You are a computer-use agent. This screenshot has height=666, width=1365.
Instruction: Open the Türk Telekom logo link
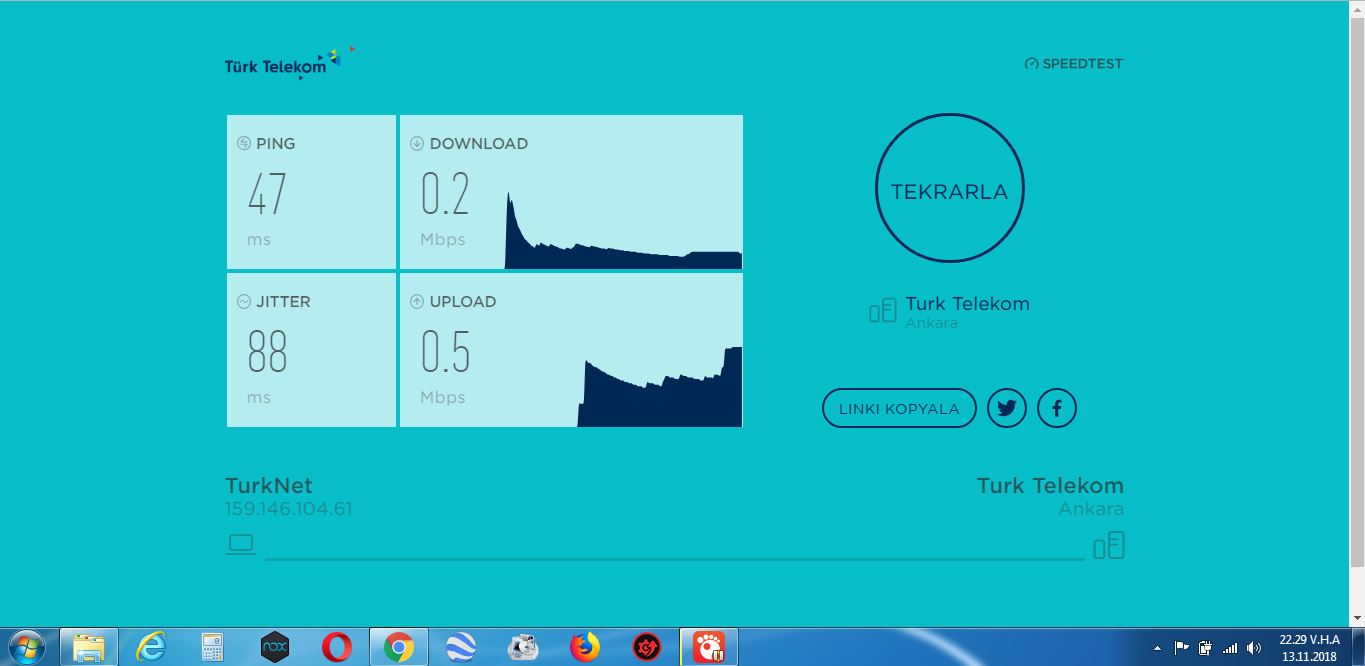[x=289, y=63]
